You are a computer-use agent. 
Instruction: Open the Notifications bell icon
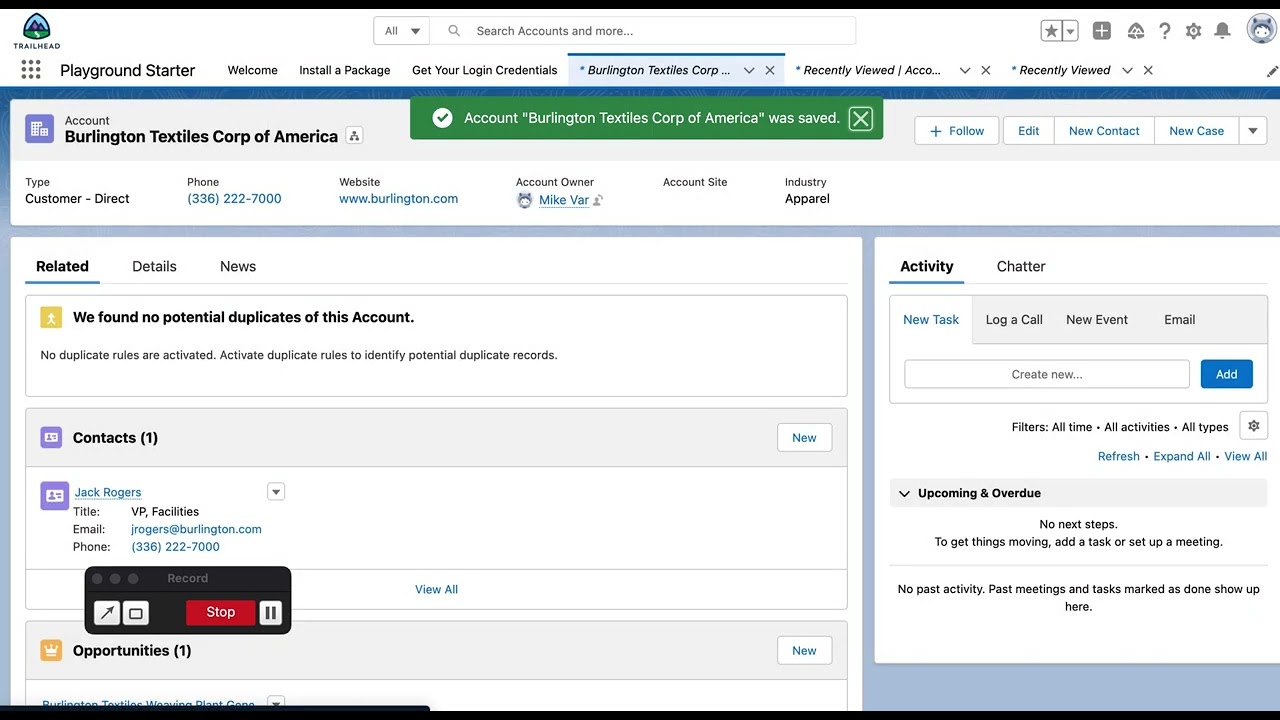(x=1222, y=31)
